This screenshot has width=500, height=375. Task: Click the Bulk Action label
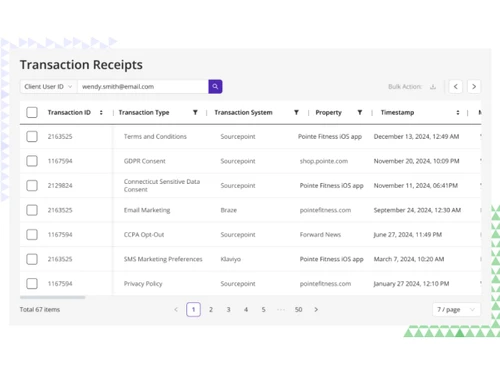tap(405, 87)
